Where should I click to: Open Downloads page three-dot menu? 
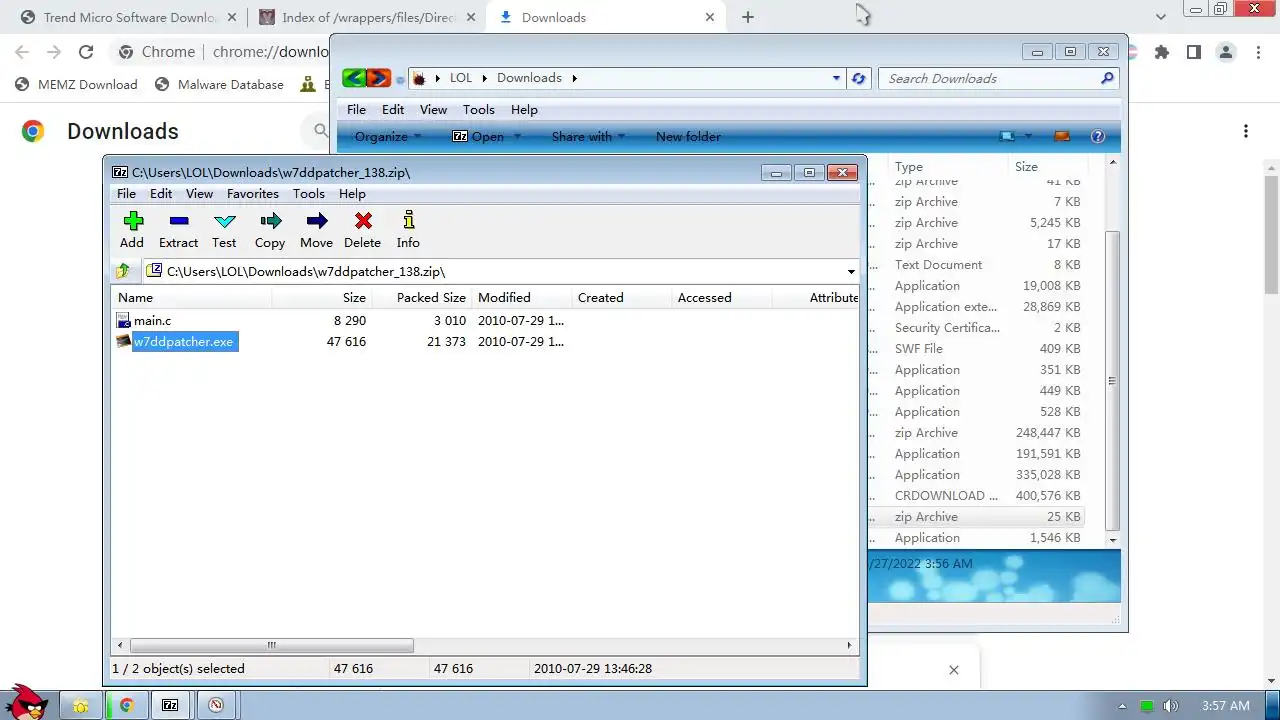point(1246,131)
